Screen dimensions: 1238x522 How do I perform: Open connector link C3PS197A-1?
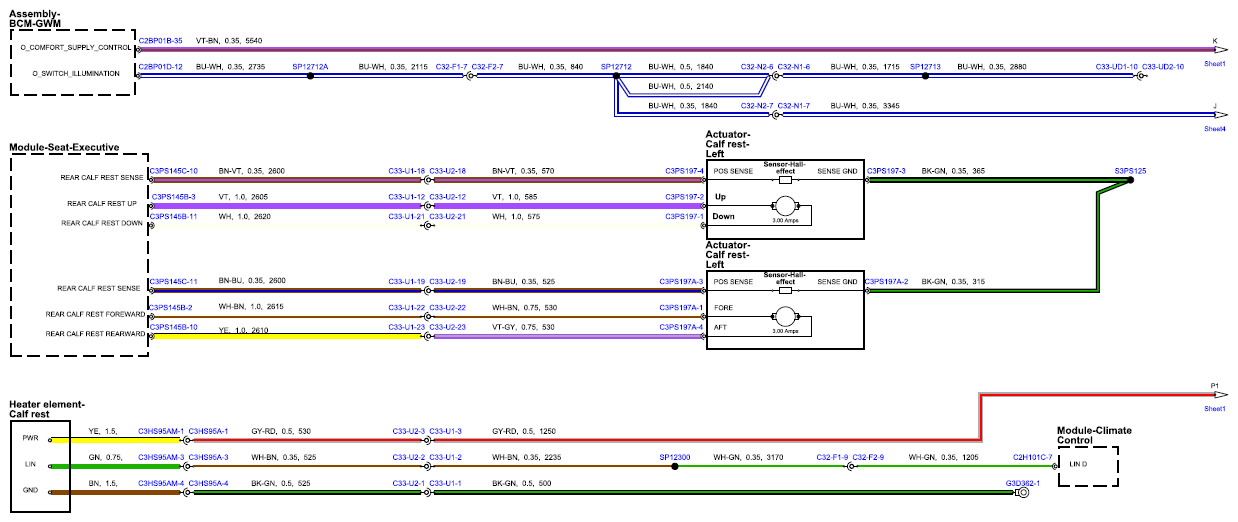[x=682, y=307]
